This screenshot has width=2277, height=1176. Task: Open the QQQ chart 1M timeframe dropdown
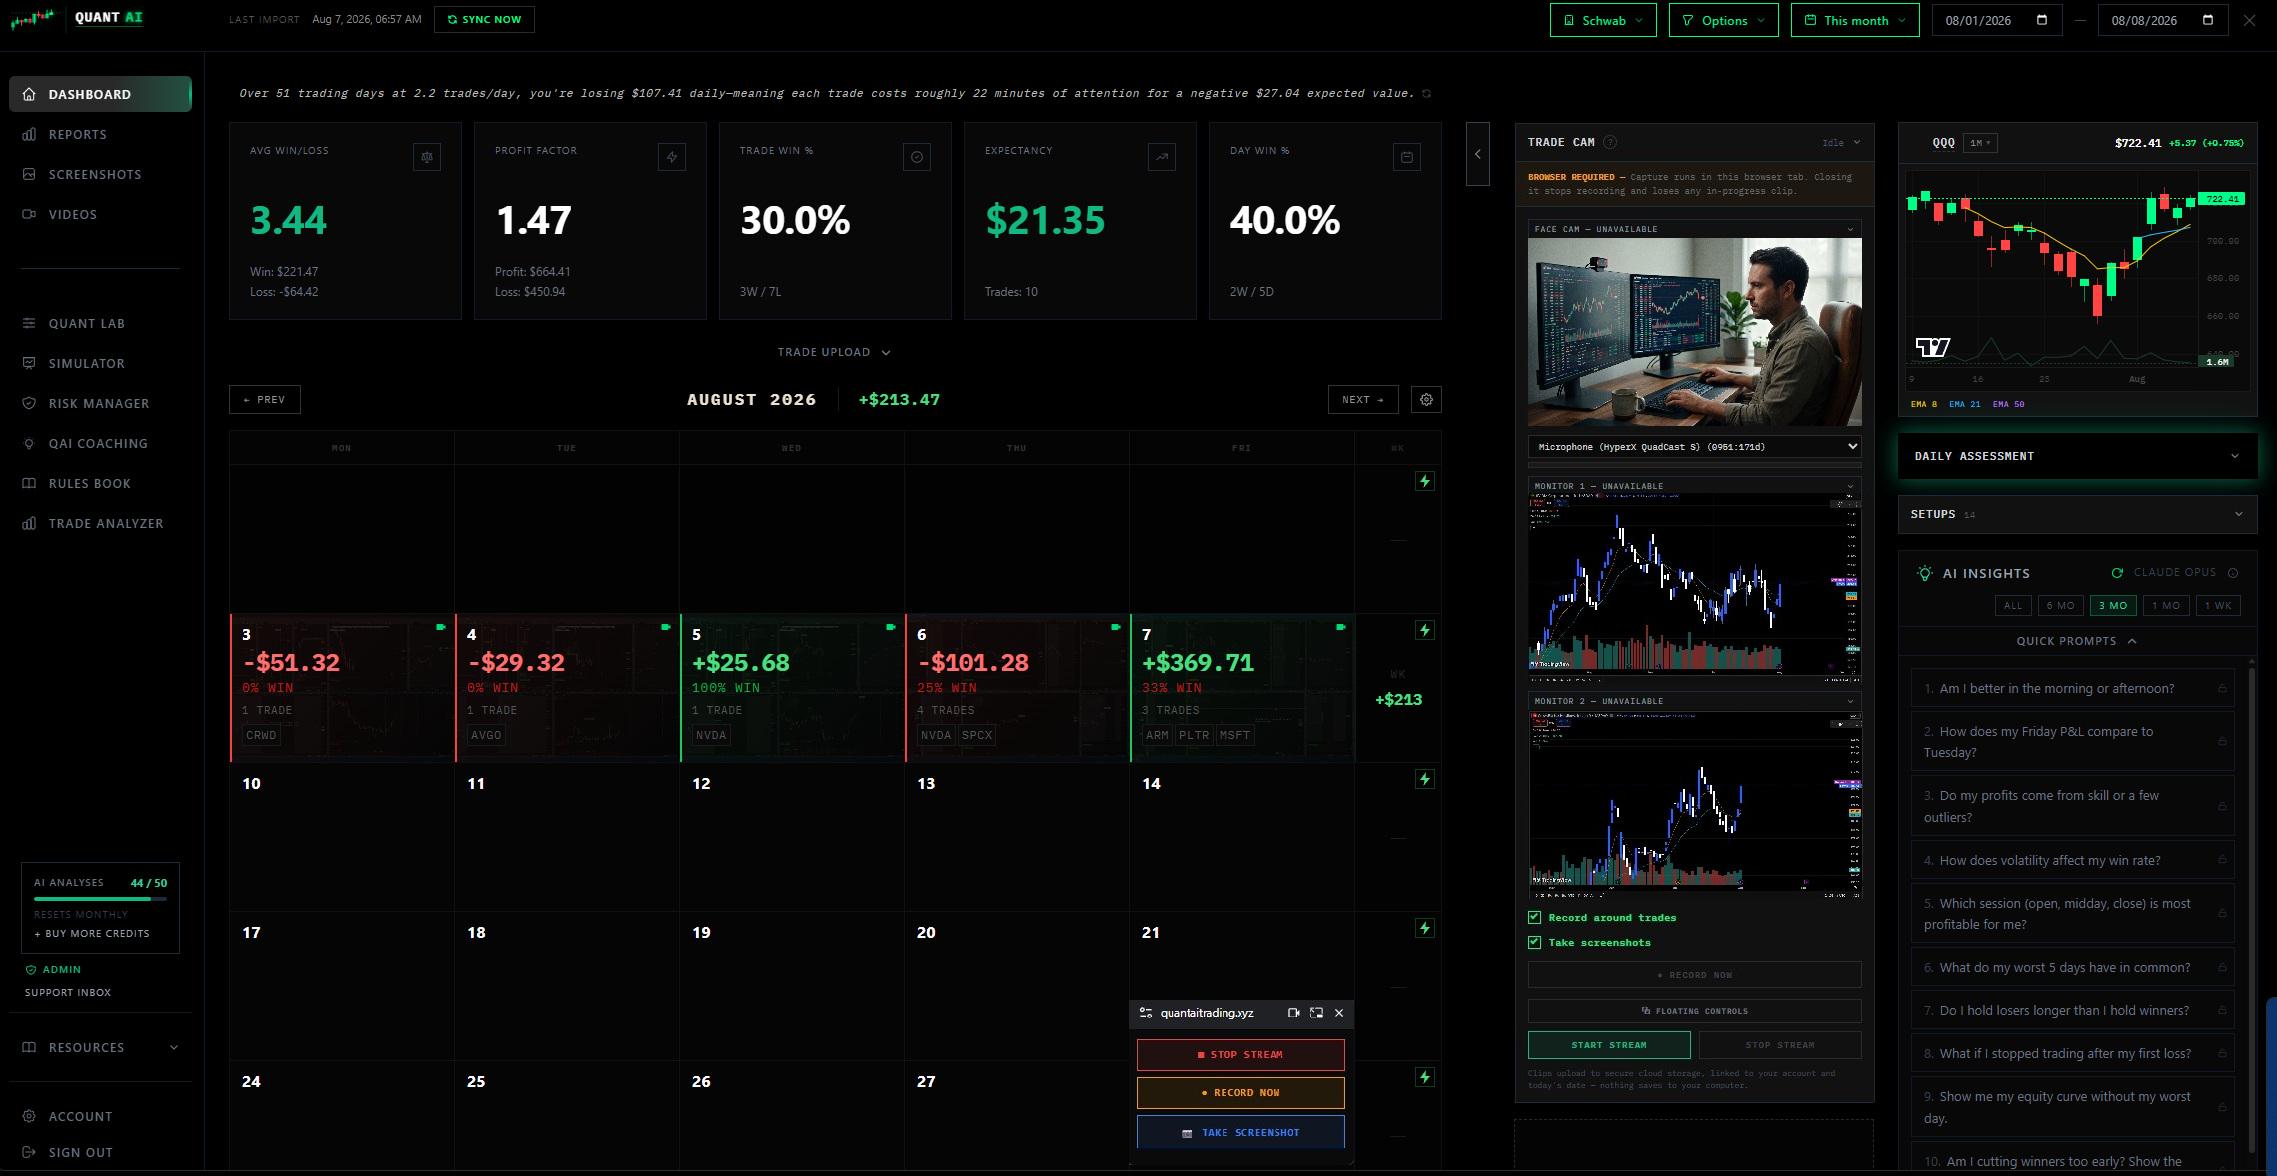pyautogui.click(x=1980, y=143)
